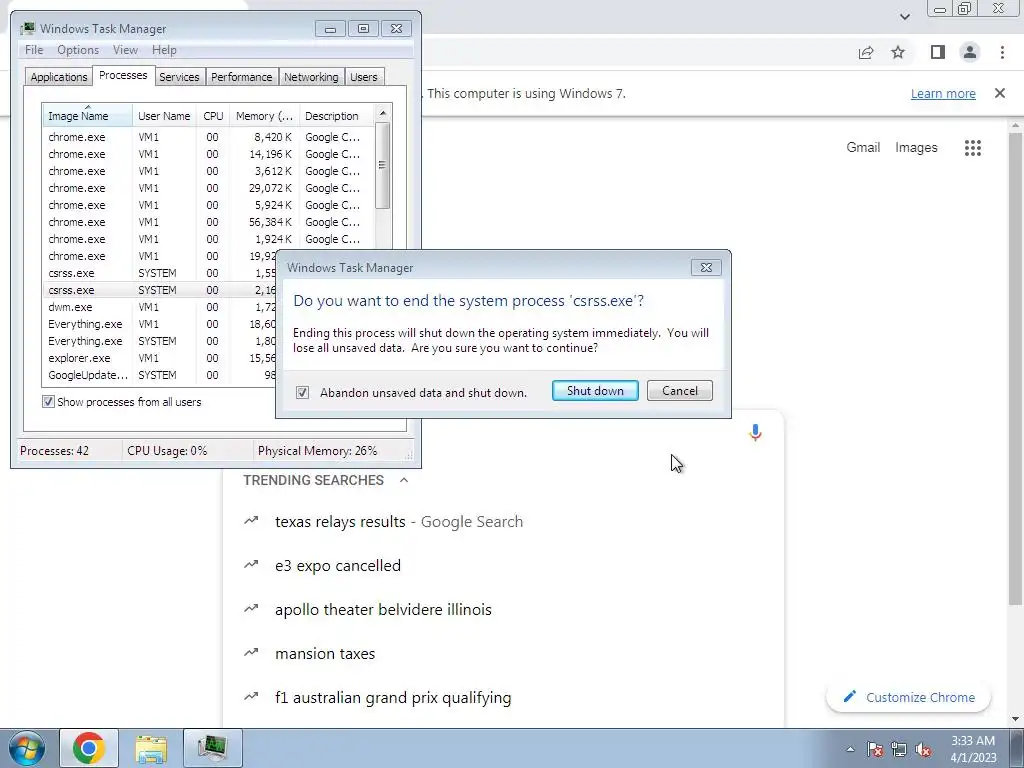Open Google Images link

pos(916,148)
